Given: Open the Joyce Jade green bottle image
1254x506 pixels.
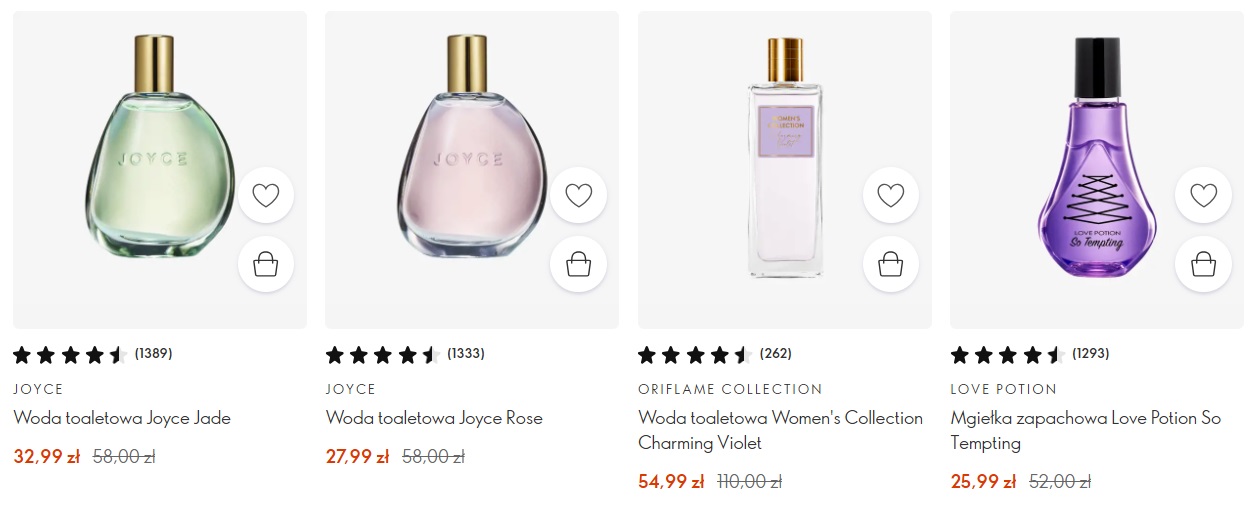Looking at the screenshot, I should click(150, 160).
